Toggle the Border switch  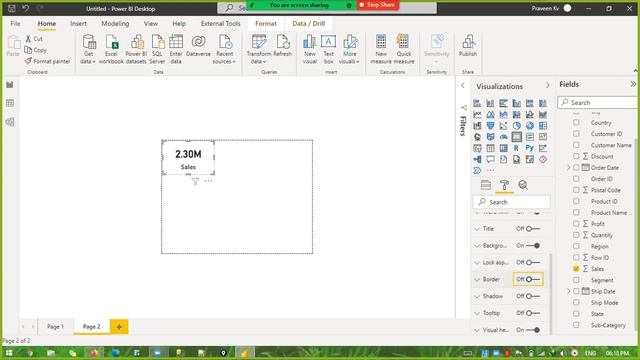[x=533, y=279]
